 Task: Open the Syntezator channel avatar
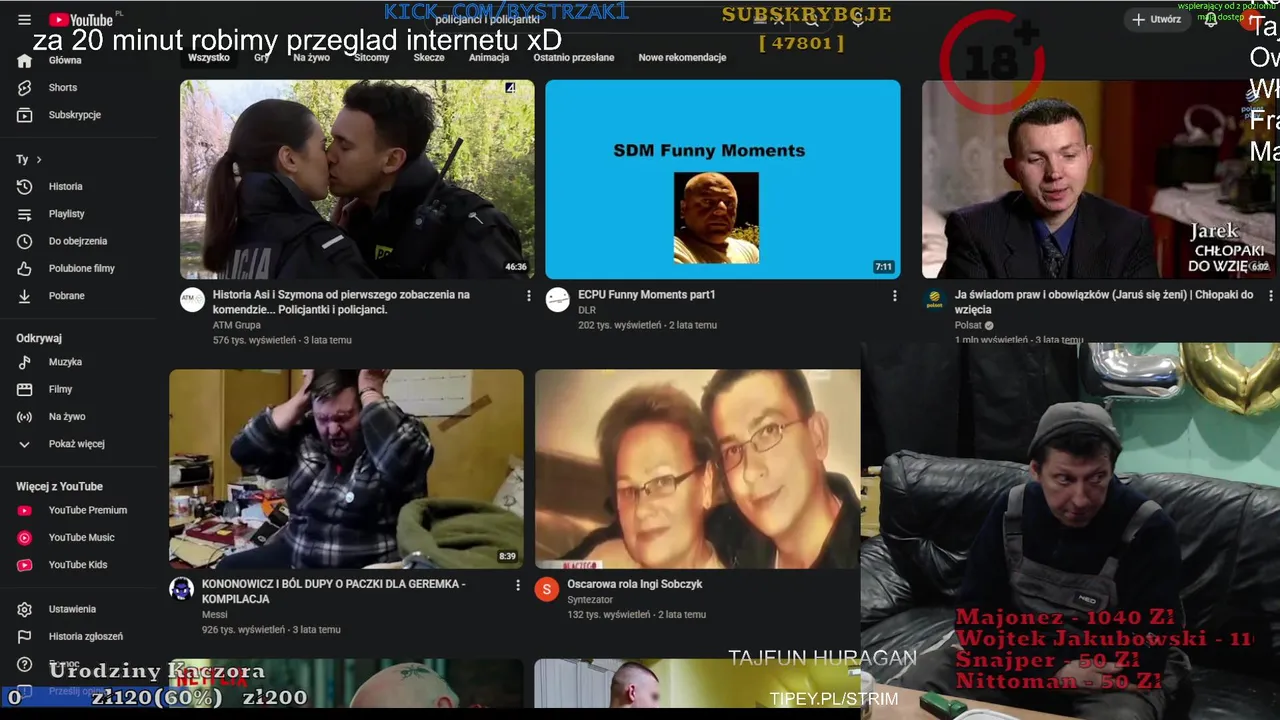[546, 588]
